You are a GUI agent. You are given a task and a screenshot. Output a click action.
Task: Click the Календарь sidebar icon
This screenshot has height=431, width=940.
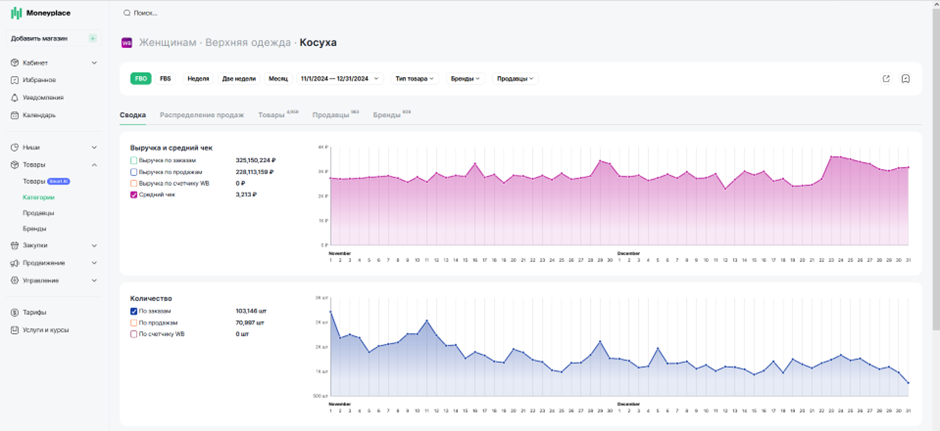tap(14, 115)
